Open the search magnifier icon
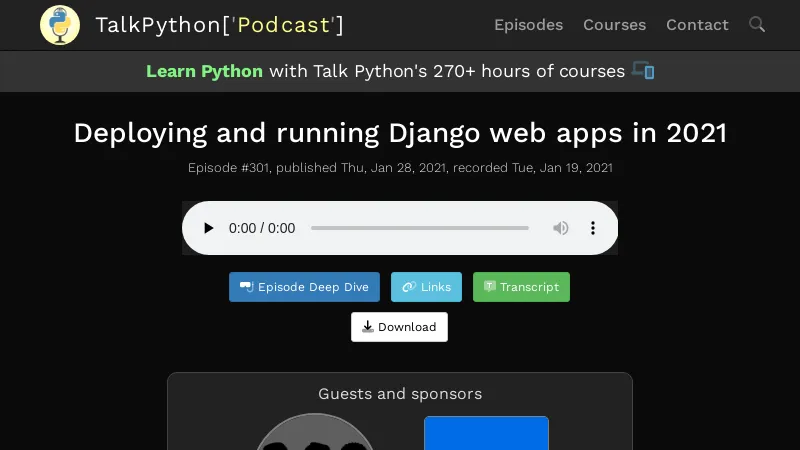 point(757,24)
